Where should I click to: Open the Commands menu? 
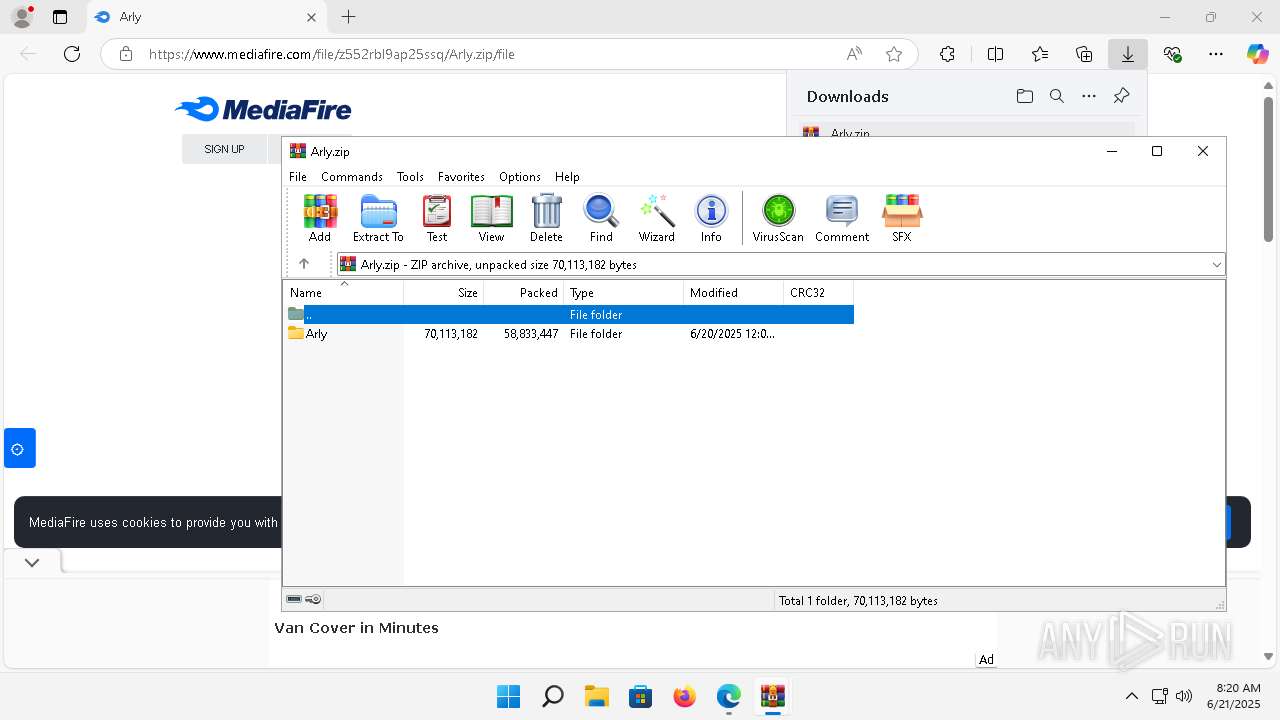352,176
